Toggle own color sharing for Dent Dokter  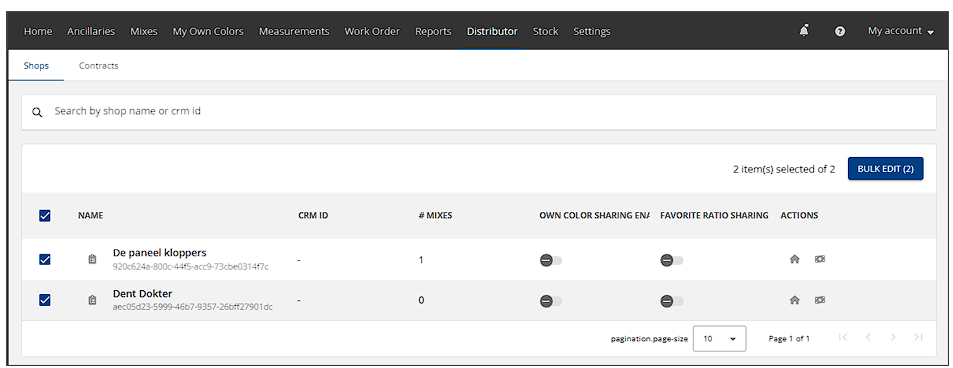point(551,300)
